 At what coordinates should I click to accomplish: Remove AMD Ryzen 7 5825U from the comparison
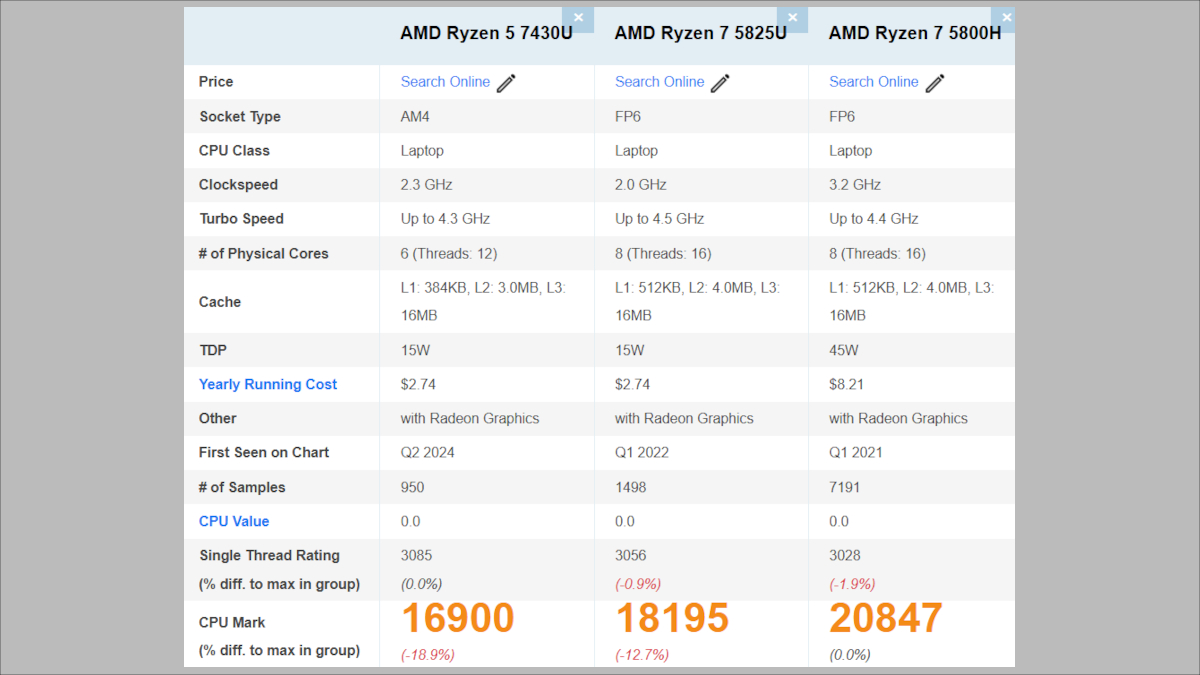pos(793,18)
